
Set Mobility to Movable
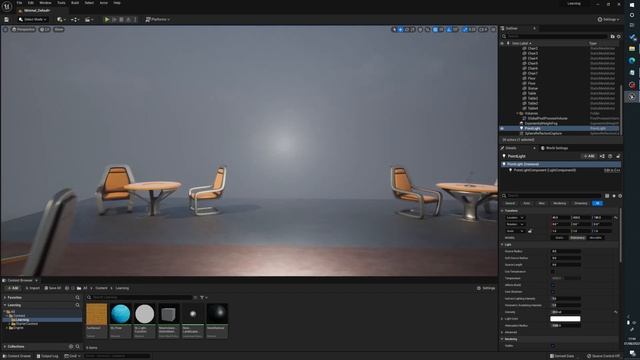click(x=595, y=238)
